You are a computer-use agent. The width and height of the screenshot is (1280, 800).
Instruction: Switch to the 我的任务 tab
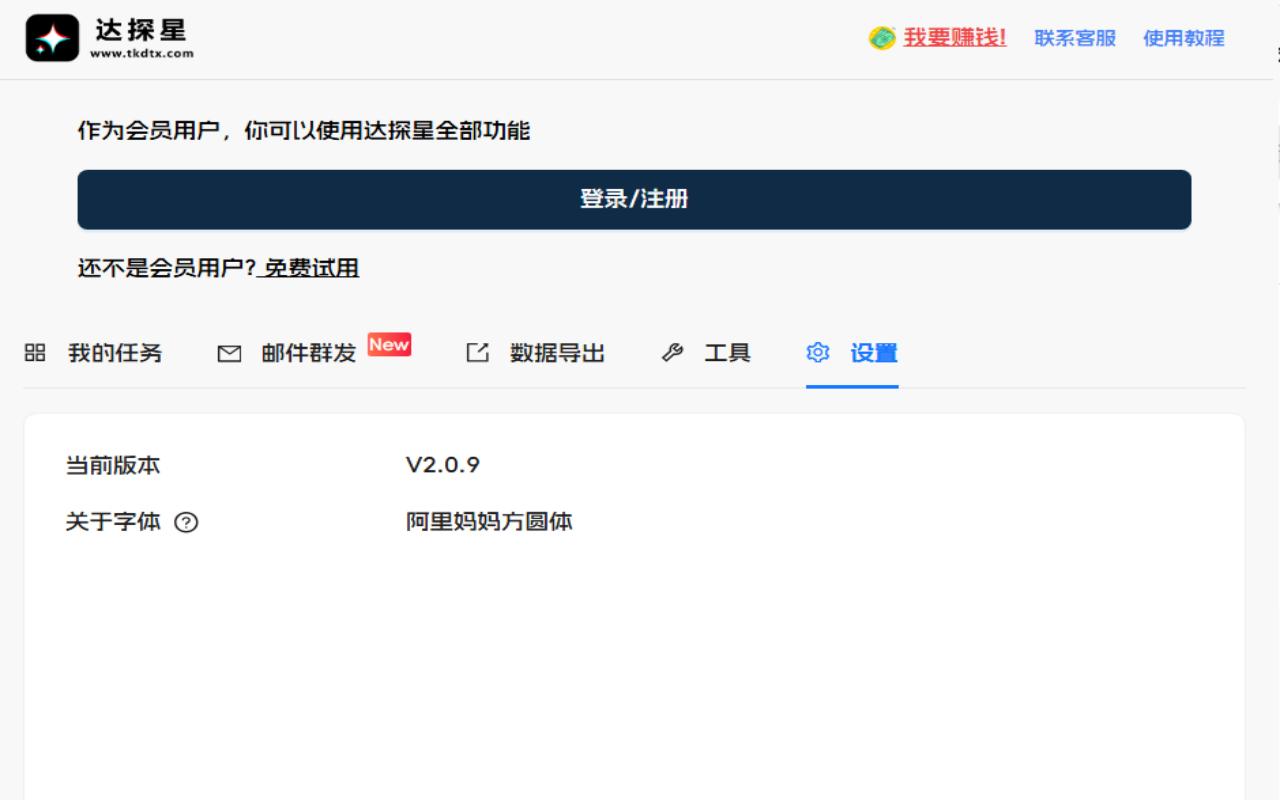[116, 352]
